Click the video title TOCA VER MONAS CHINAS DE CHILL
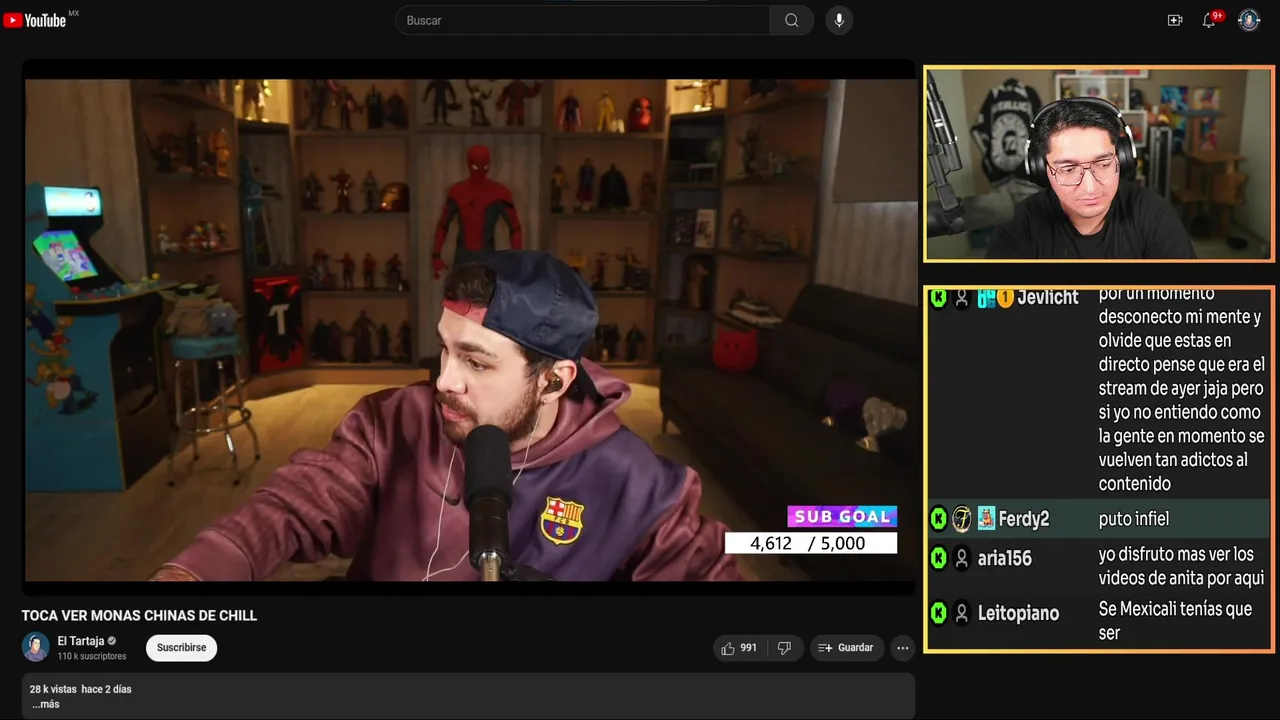 tap(140, 615)
